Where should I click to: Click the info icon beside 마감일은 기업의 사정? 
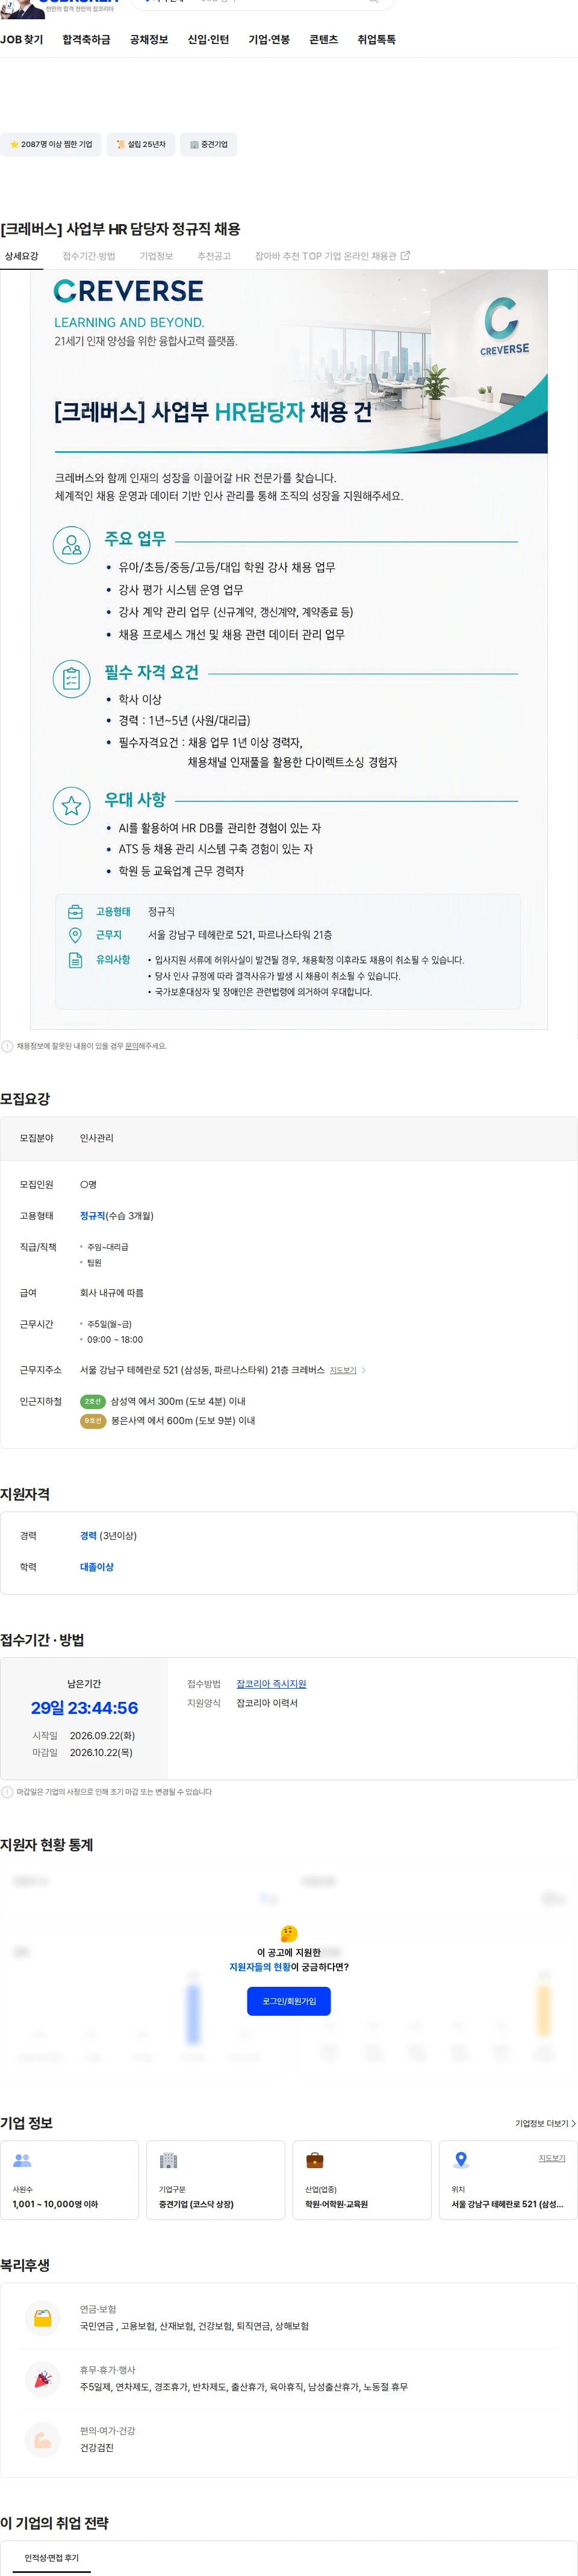point(7,1792)
